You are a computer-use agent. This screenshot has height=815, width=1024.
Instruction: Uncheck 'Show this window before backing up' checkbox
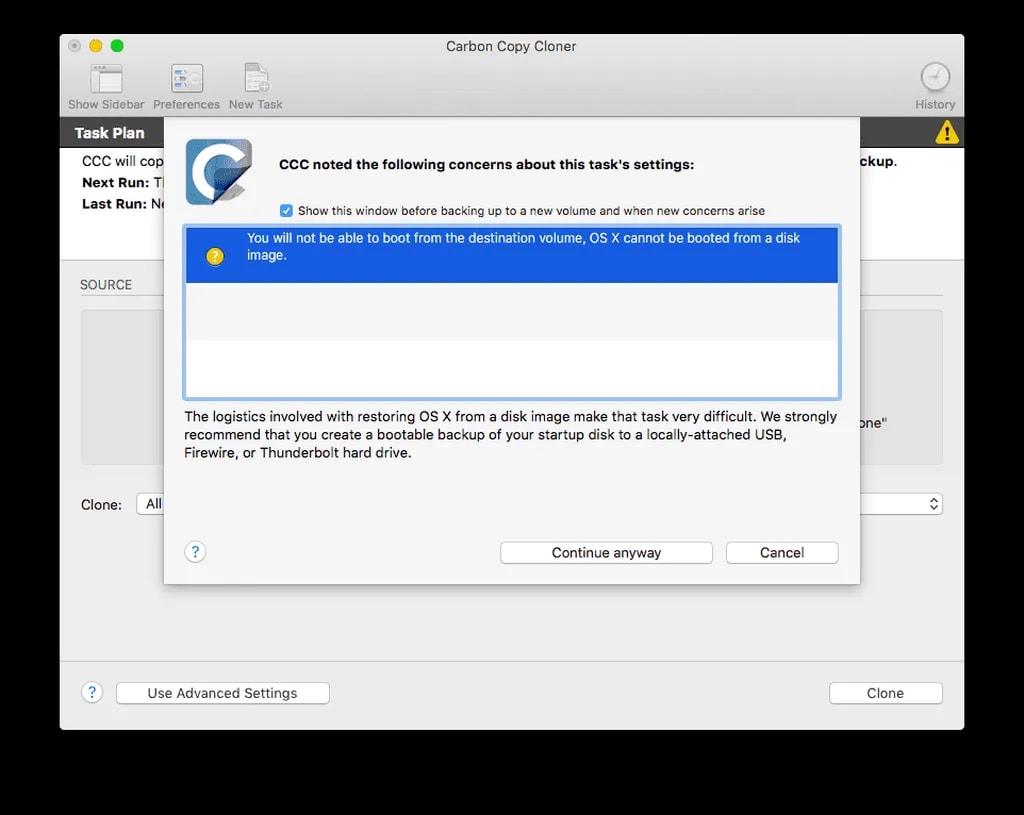point(286,211)
